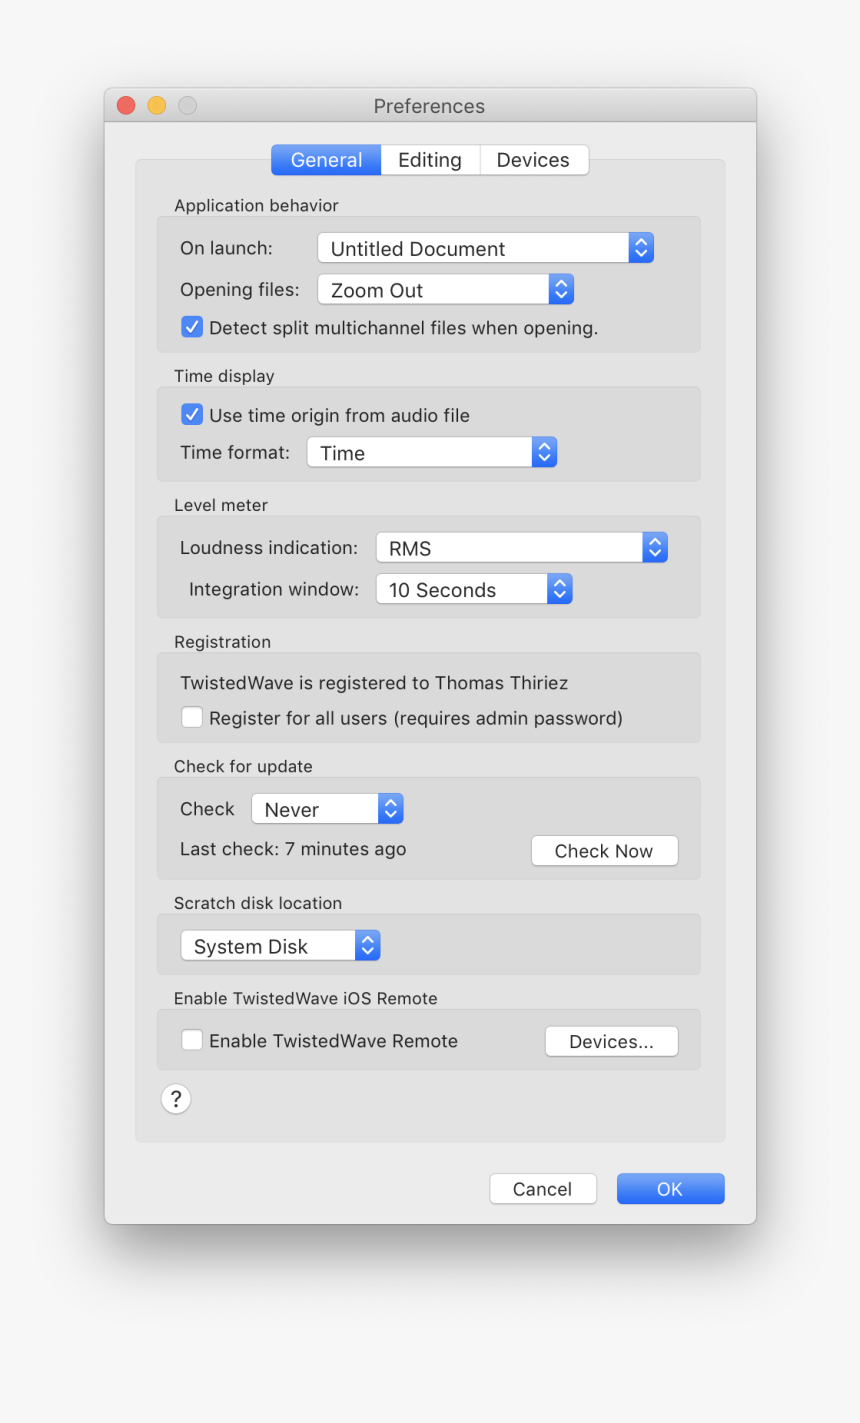Select the General tab
The image size is (860, 1423).
[325, 159]
